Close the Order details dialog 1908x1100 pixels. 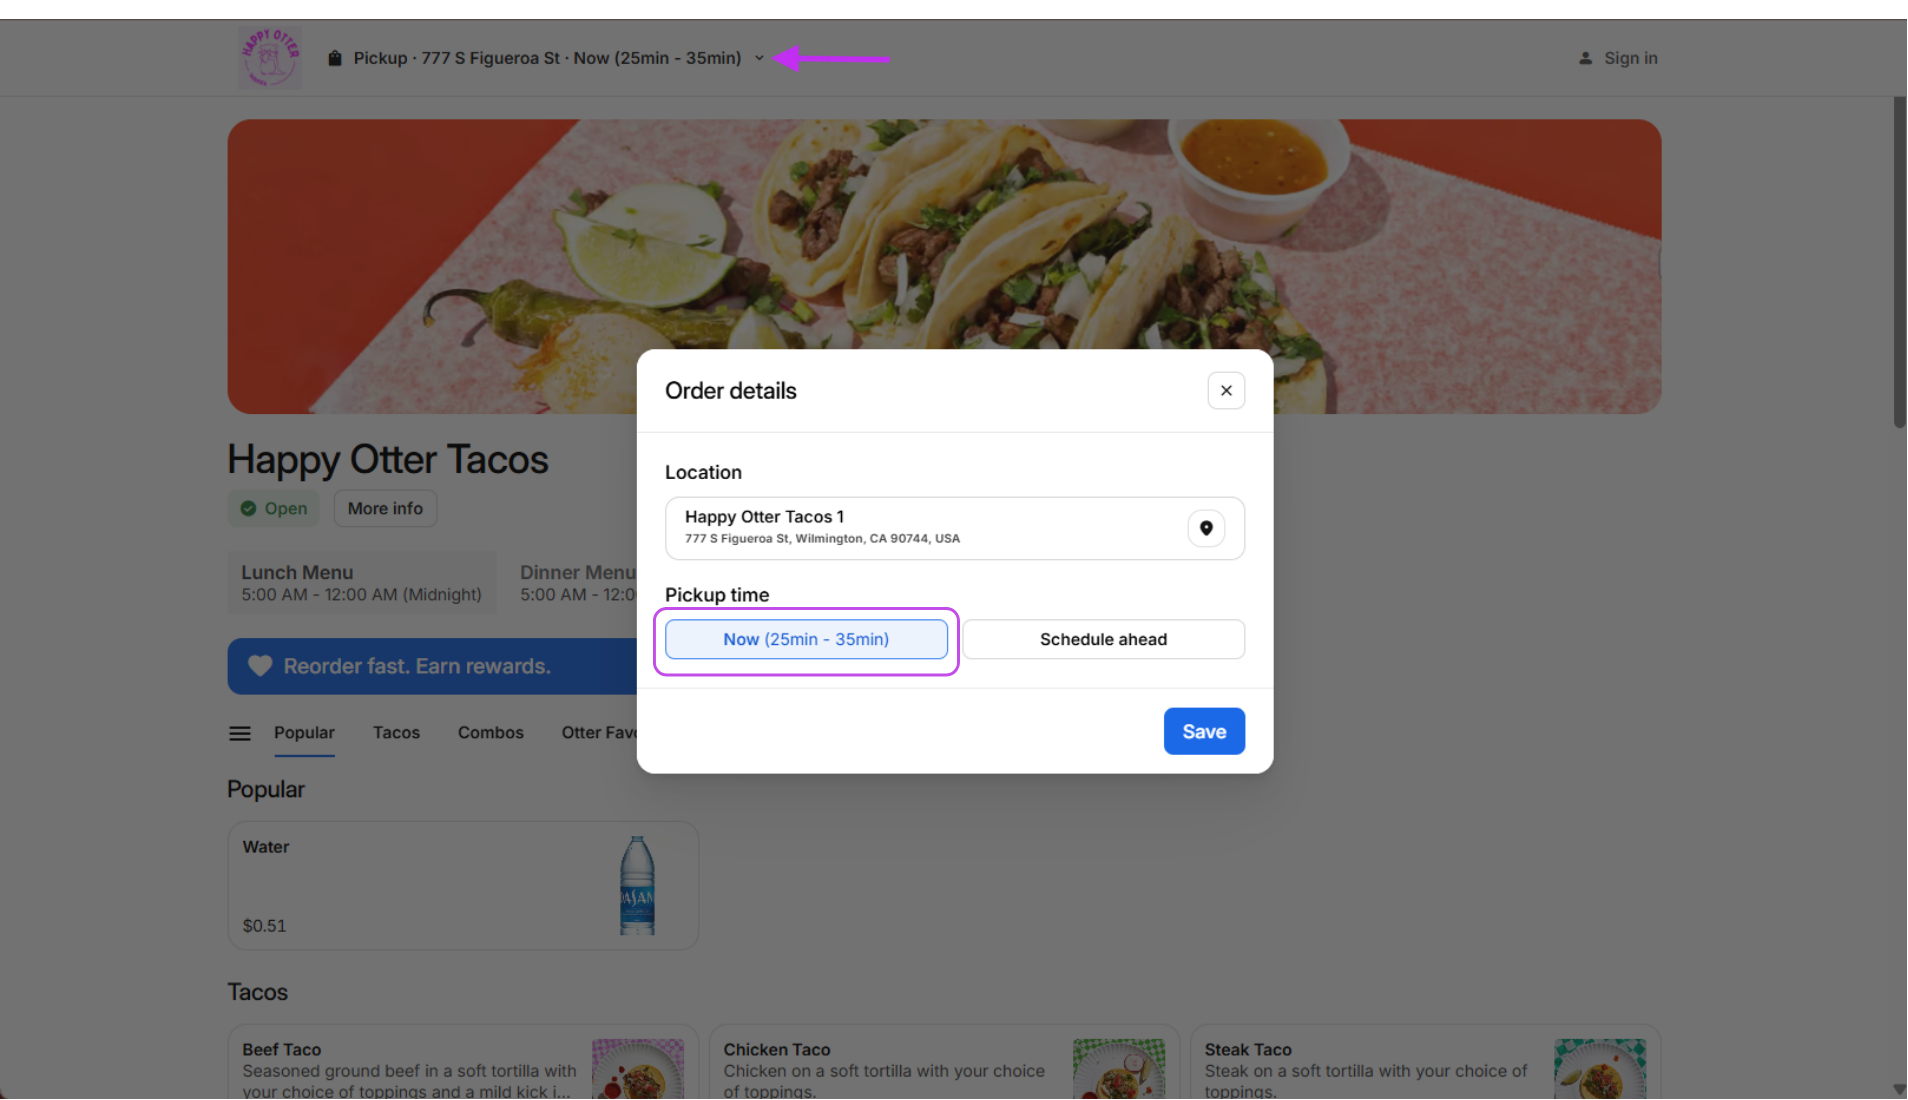1226,391
